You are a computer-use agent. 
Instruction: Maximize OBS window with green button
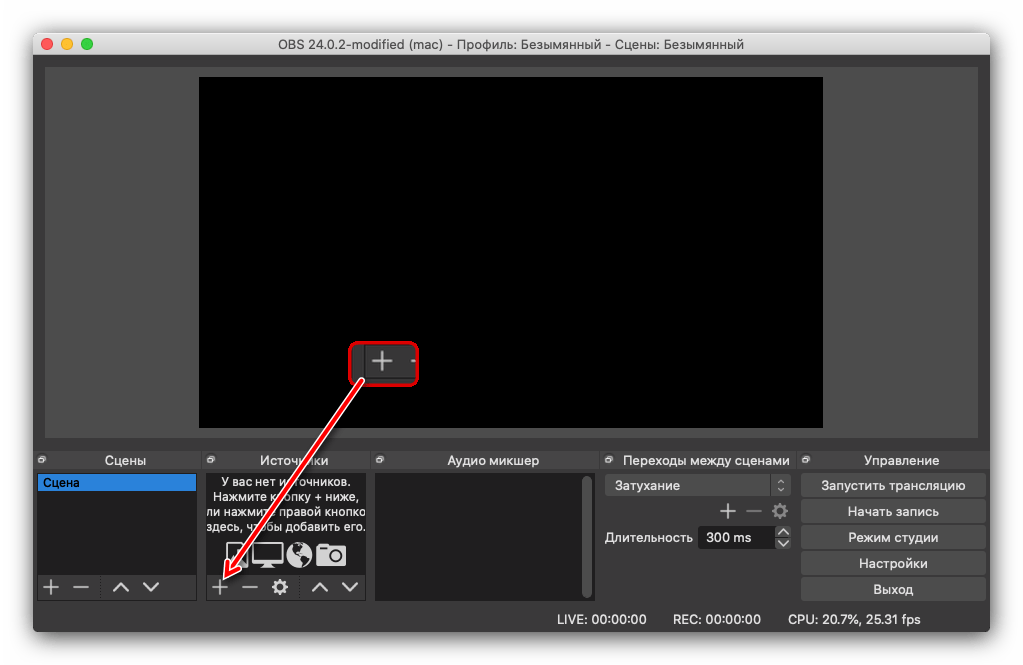[x=87, y=44]
